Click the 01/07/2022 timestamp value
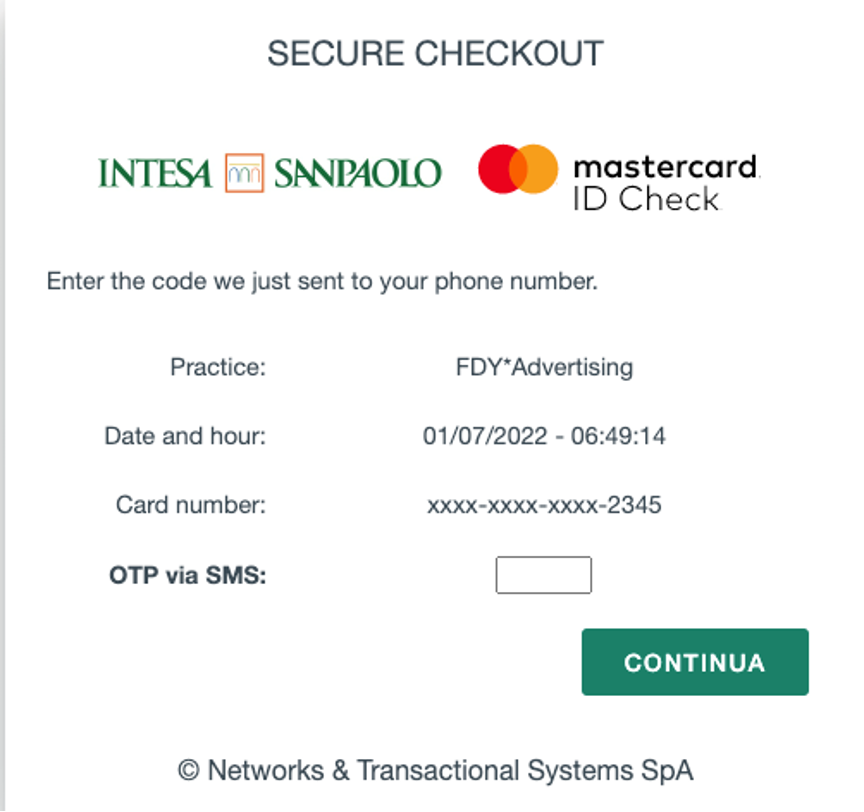Screen dimensions: 864x812 pos(544,436)
